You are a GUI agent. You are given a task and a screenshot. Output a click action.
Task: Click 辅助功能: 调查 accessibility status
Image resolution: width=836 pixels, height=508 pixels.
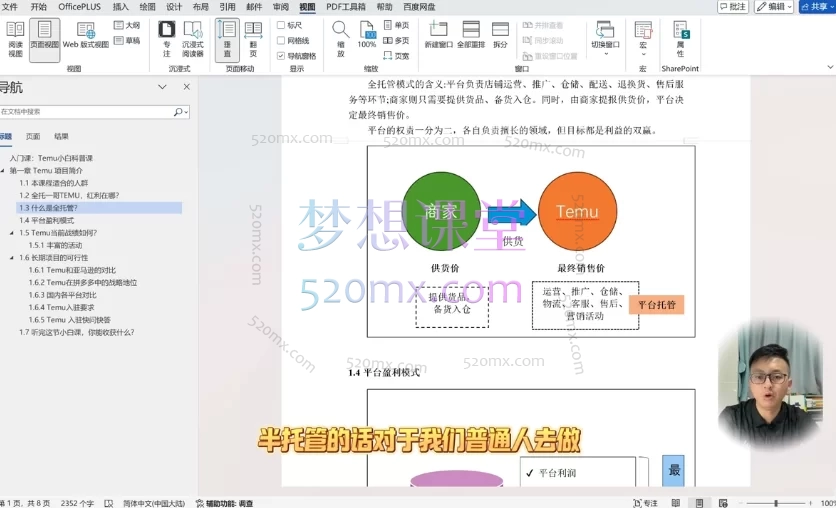224,503
